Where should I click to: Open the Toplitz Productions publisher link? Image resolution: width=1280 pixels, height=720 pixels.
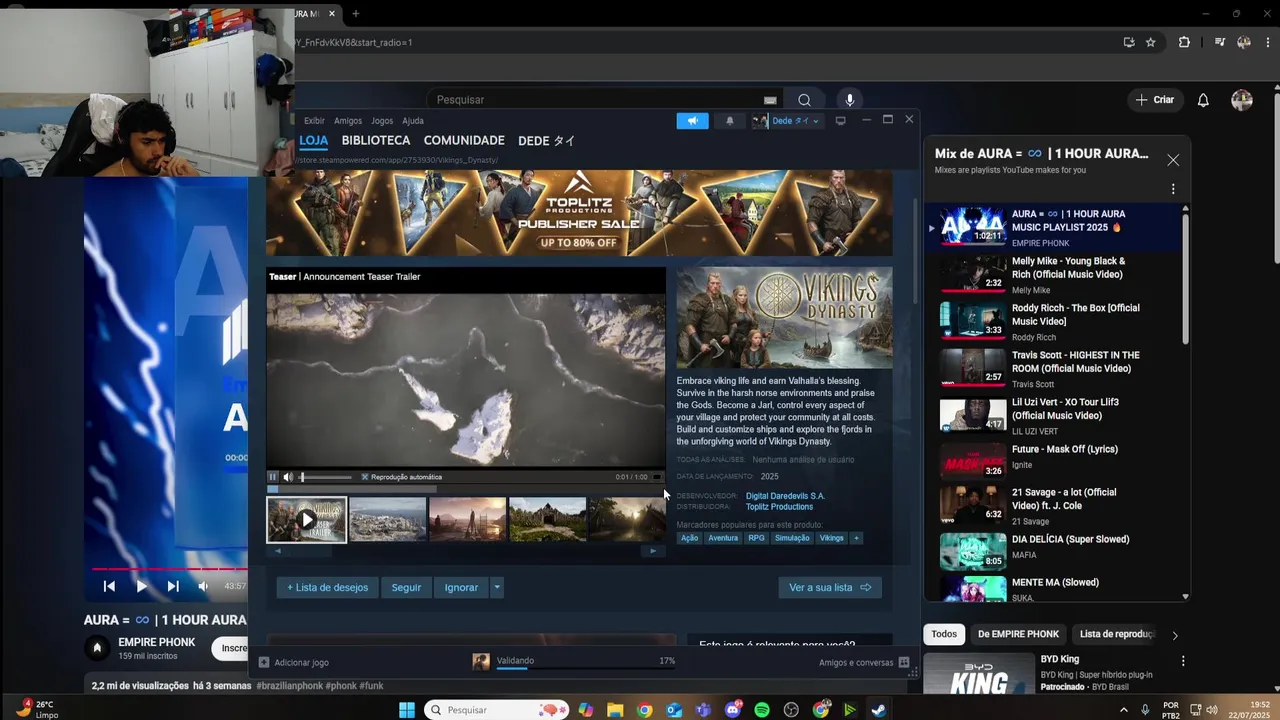pos(779,507)
